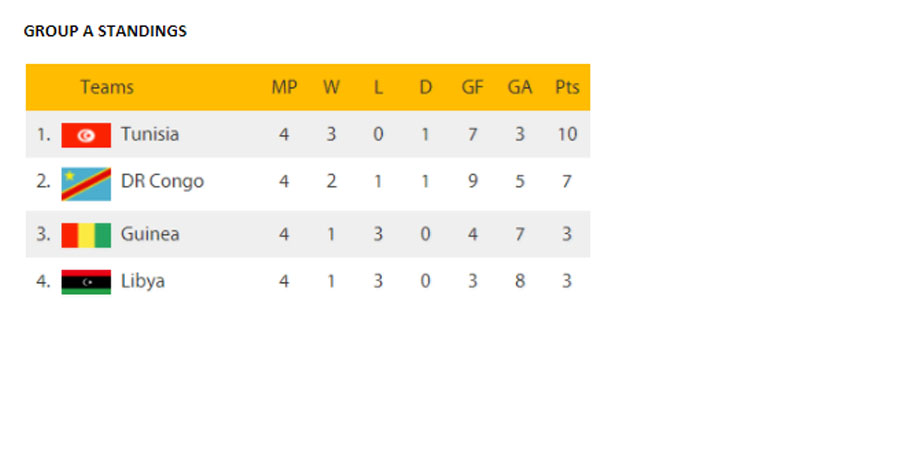Click DR Congo's goals-for value 9
The height and width of the screenshot is (450, 900).
pos(472,182)
